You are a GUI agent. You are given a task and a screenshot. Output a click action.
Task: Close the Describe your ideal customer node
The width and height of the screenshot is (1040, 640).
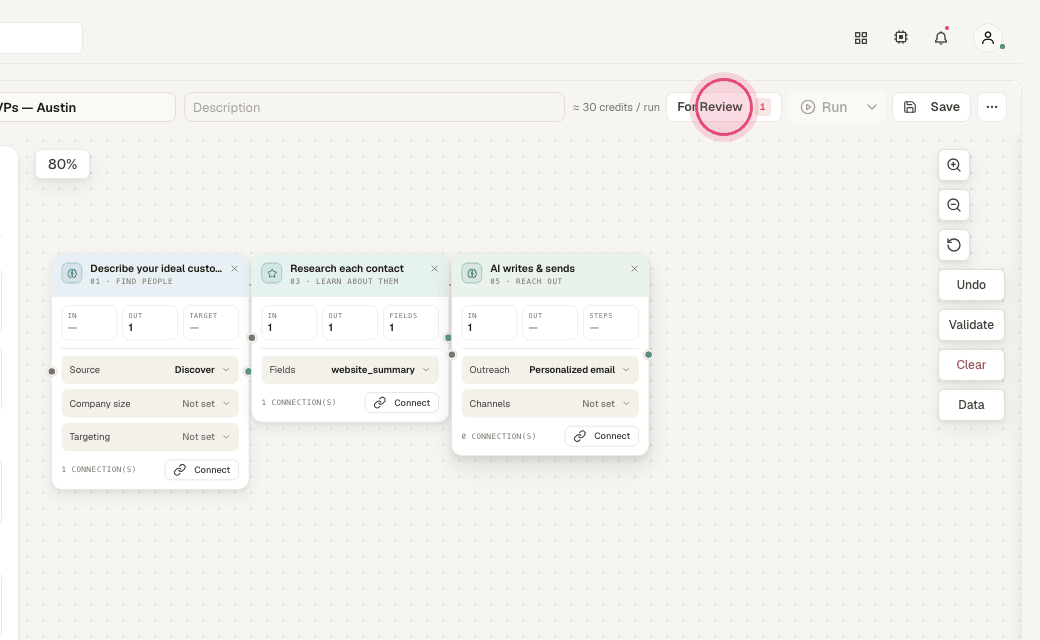pos(234,269)
